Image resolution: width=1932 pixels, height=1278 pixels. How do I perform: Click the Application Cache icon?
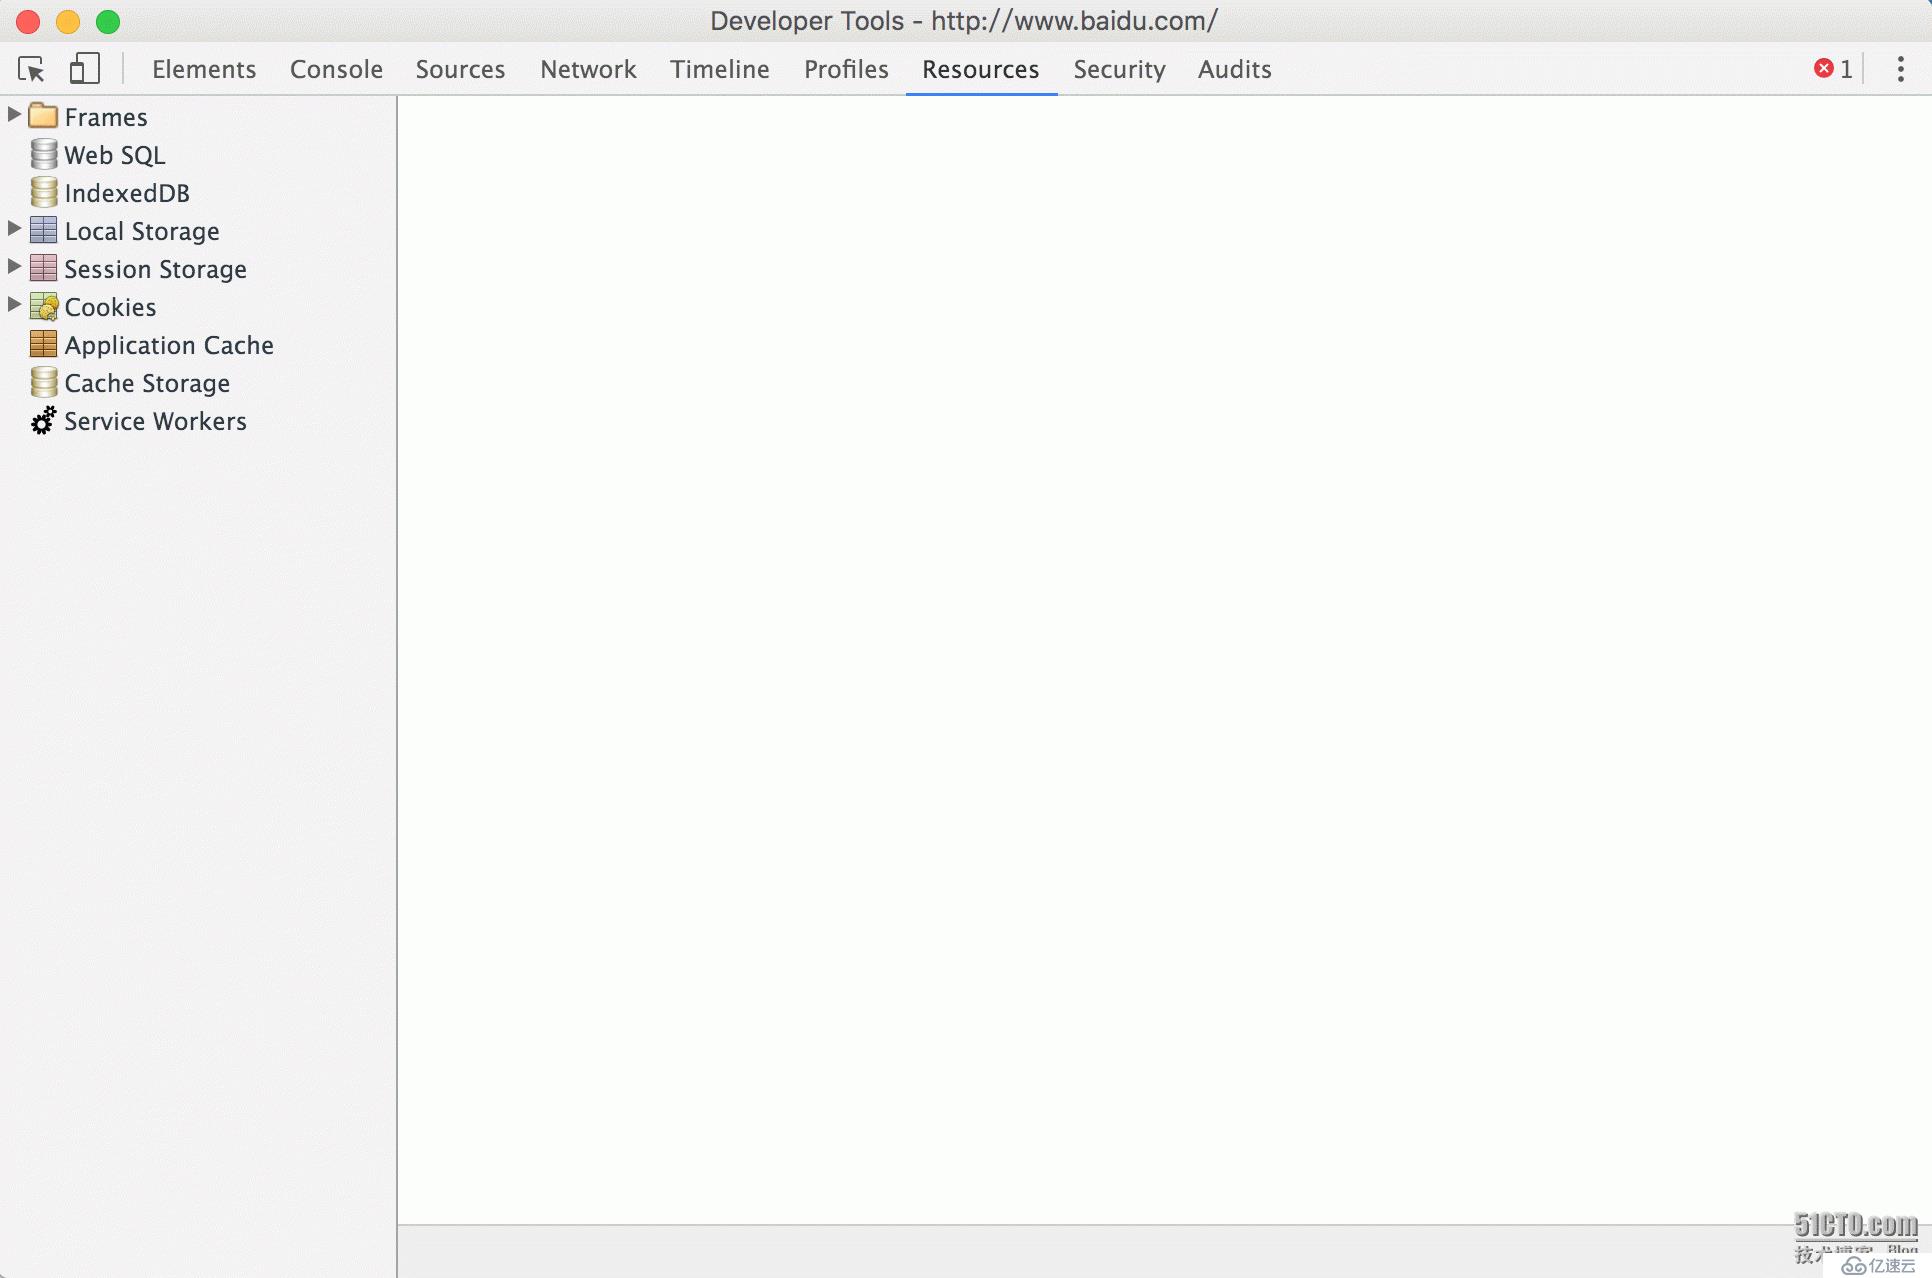[43, 344]
